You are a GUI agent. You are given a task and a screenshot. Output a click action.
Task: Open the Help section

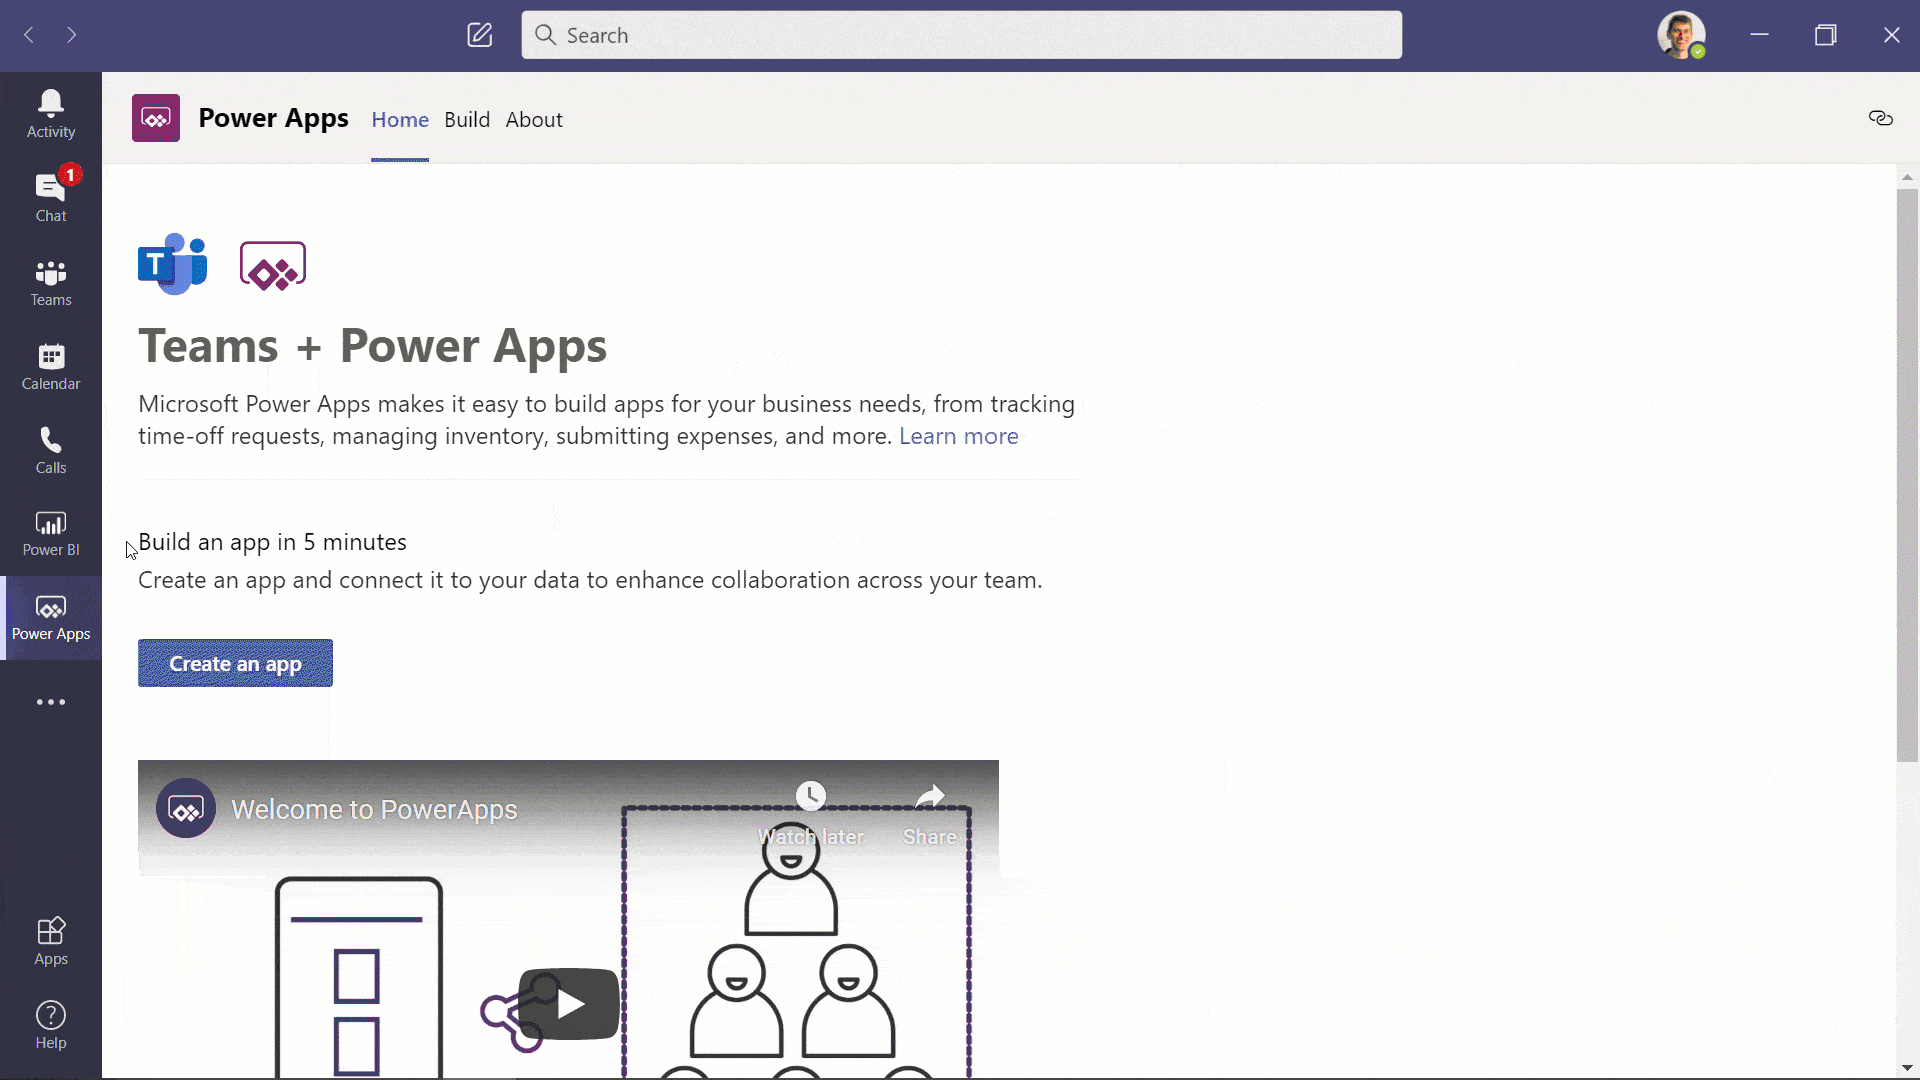tap(50, 1024)
